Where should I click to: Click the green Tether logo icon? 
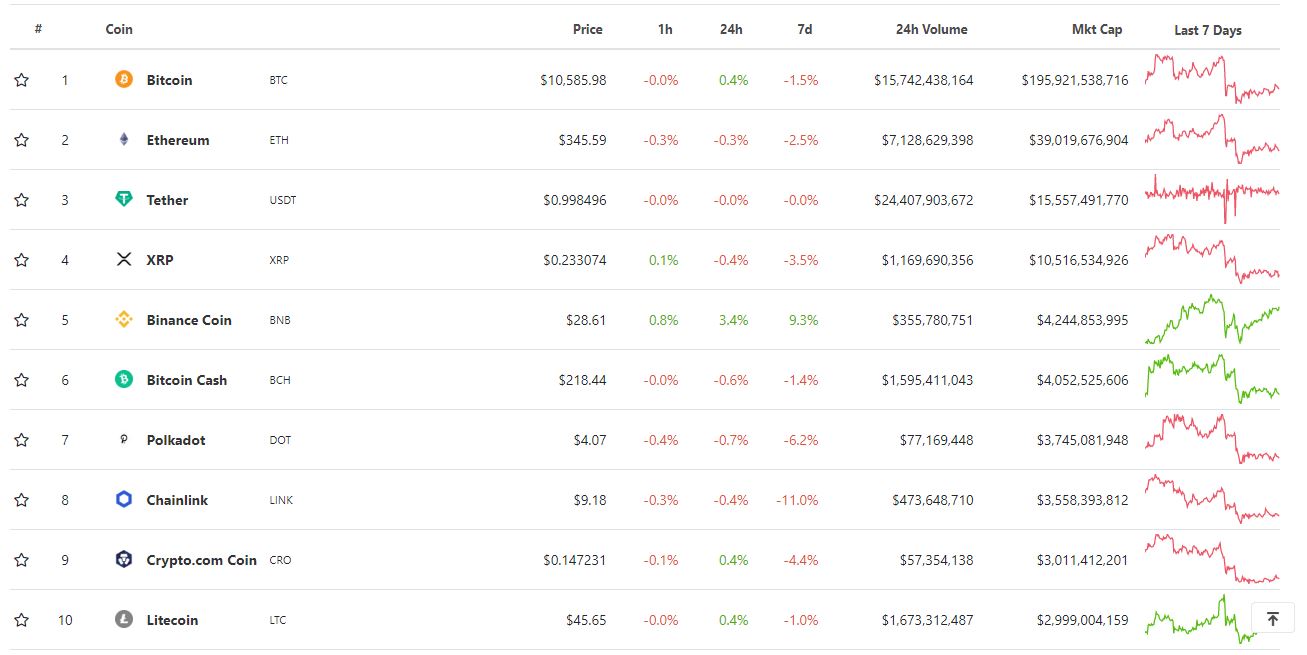124,200
